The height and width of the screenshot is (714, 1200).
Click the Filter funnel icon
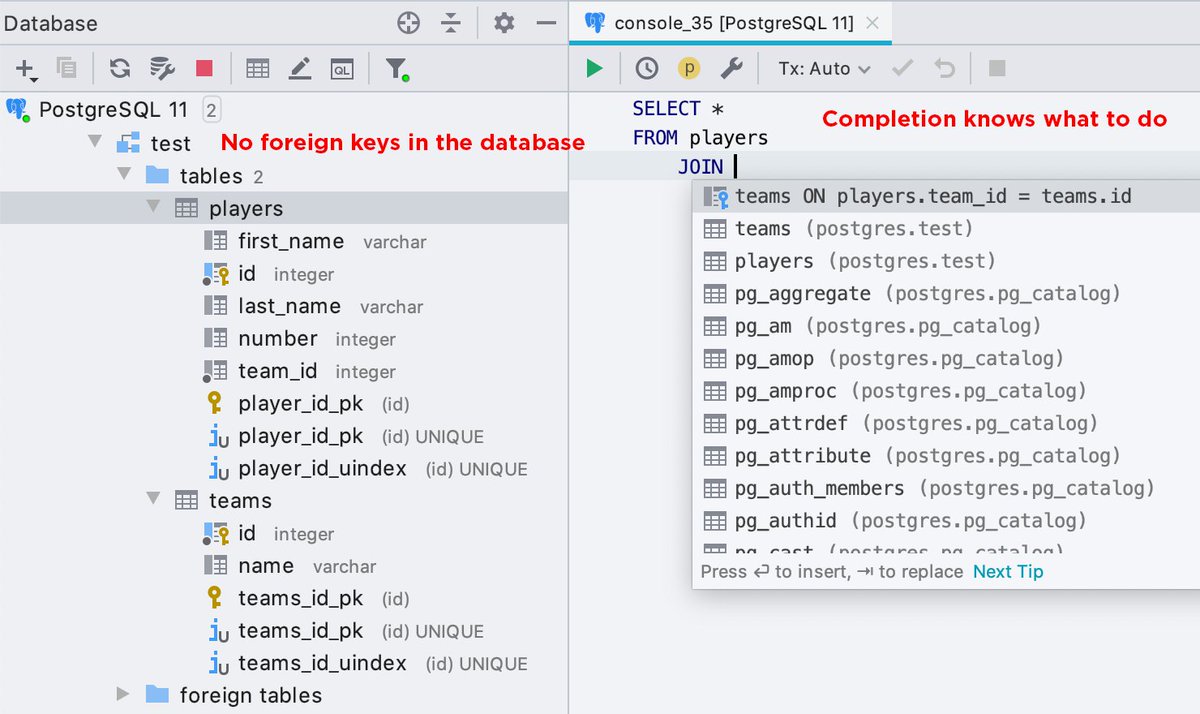coord(397,68)
